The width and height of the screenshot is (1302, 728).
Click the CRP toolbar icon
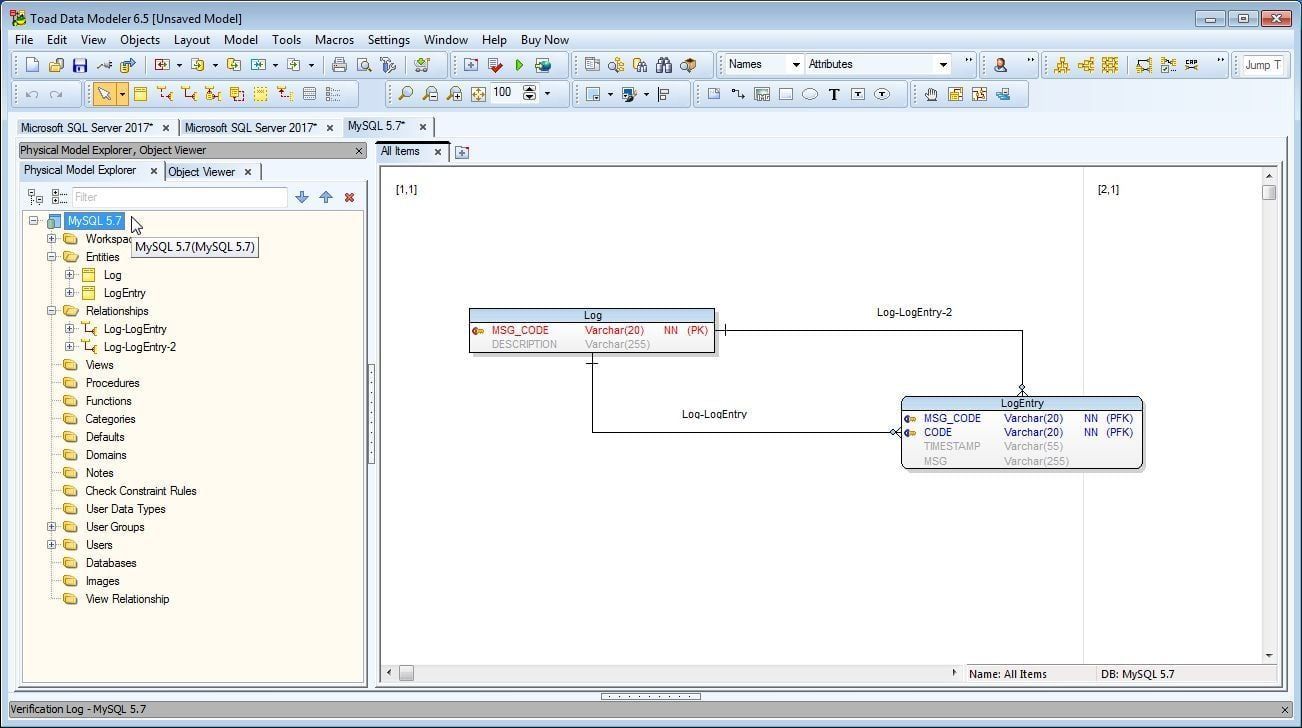tap(1192, 65)
